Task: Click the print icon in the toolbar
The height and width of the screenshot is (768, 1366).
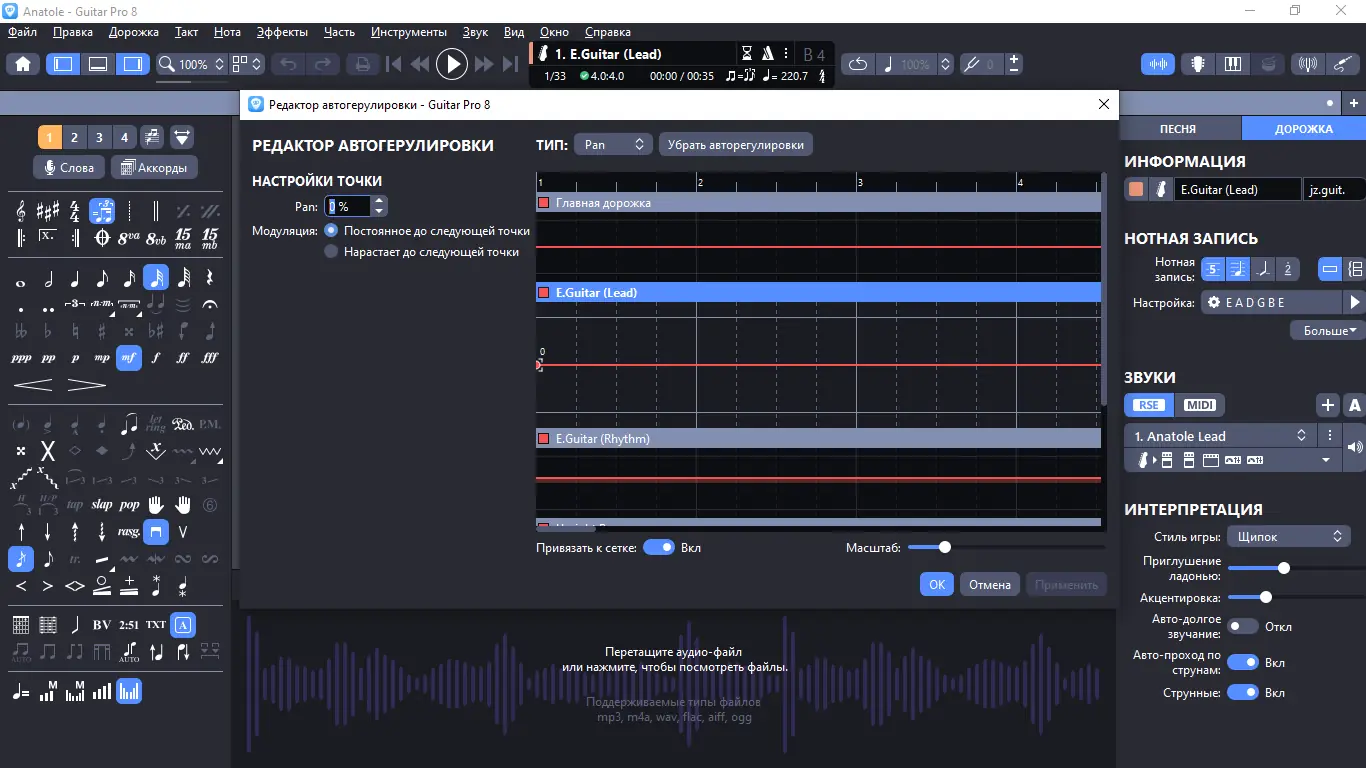Action: tap(362, 64)
